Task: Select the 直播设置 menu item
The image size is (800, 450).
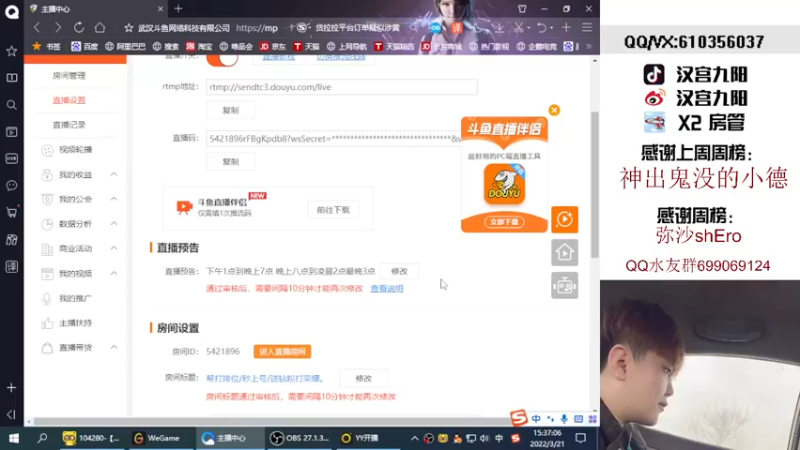Action: point(69,100)
